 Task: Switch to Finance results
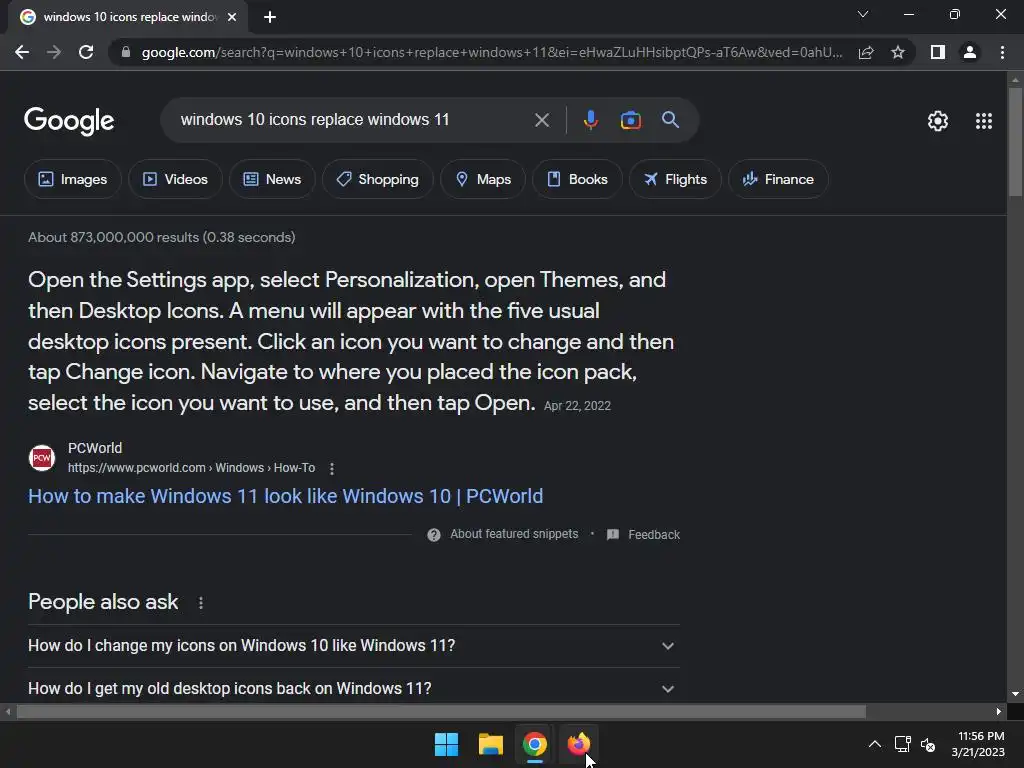click(x=778, y=179)
